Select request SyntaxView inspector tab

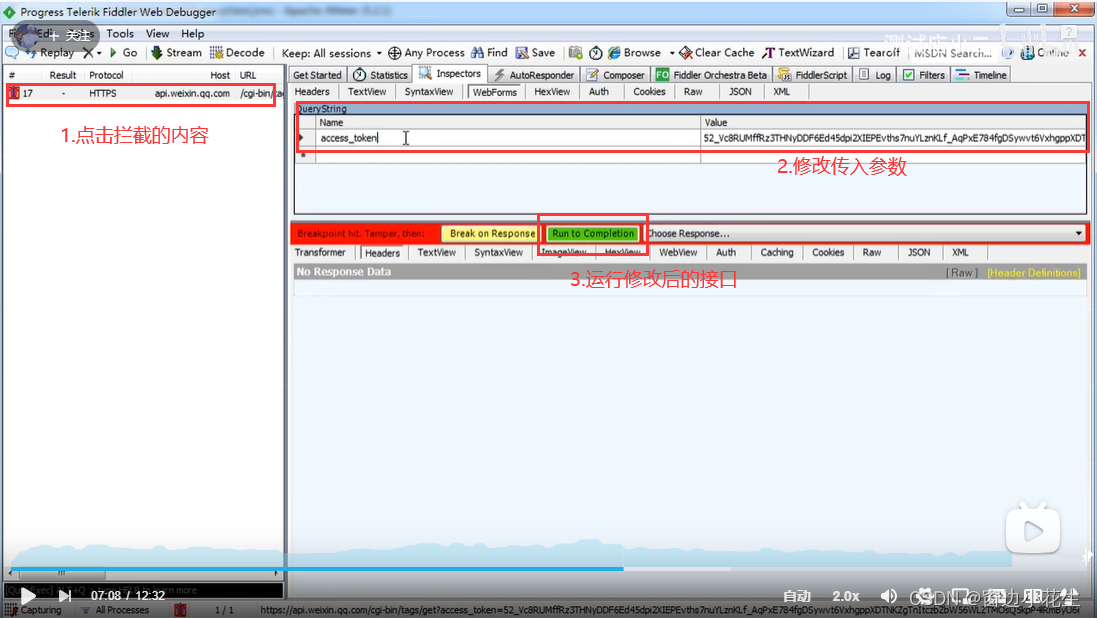click(428, 92)
